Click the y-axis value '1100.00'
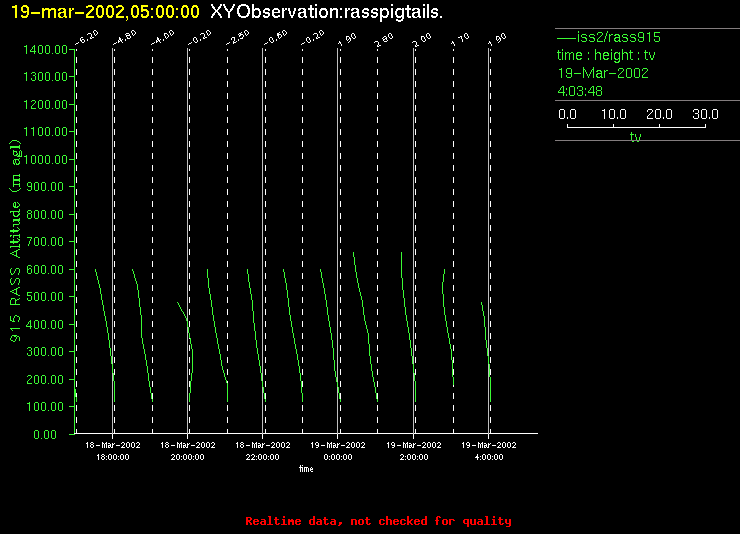This screenshot has width=740, height=534. pyautogui.click(x=45, y=132)
